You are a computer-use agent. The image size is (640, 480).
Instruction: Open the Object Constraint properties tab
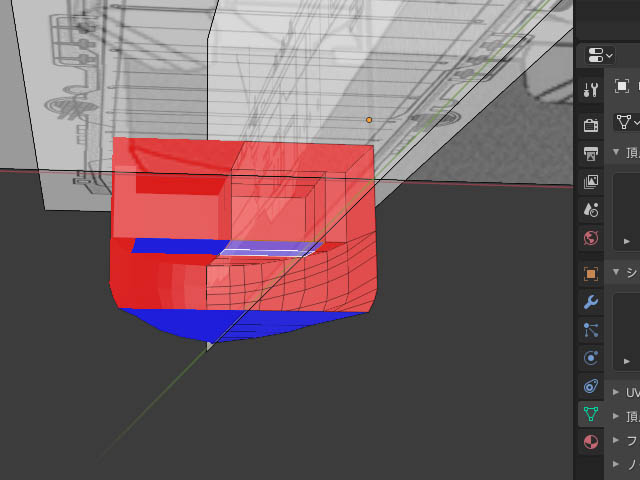coord(591,386)
